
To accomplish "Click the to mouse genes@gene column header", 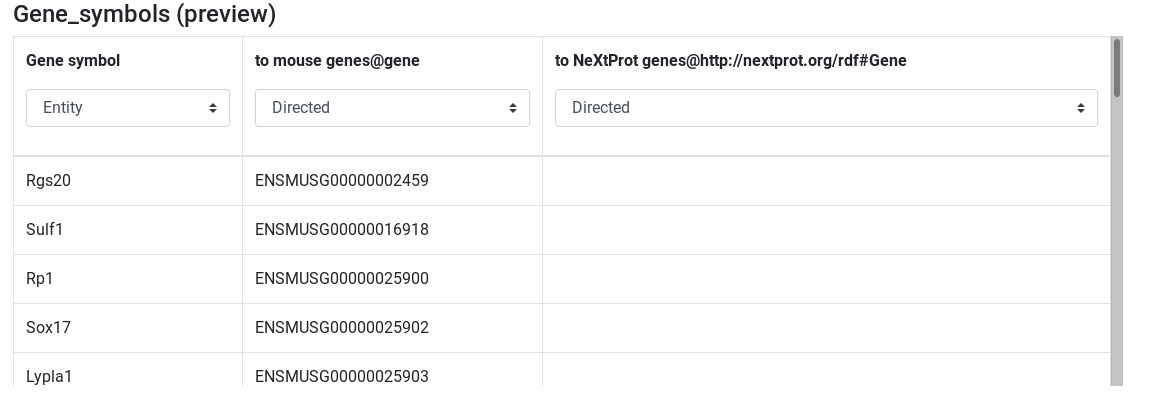I will [337, 61].
